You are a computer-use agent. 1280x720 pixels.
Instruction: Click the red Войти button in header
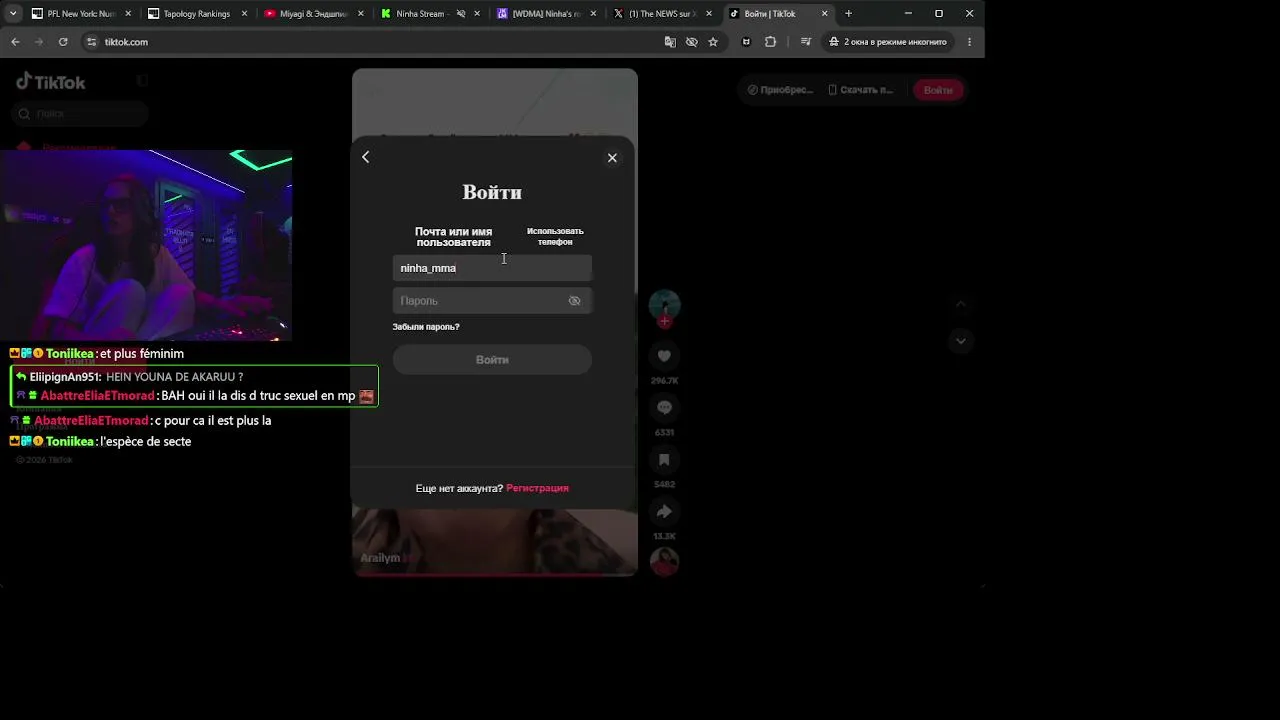pyautogui.click(x=938, y=90)
